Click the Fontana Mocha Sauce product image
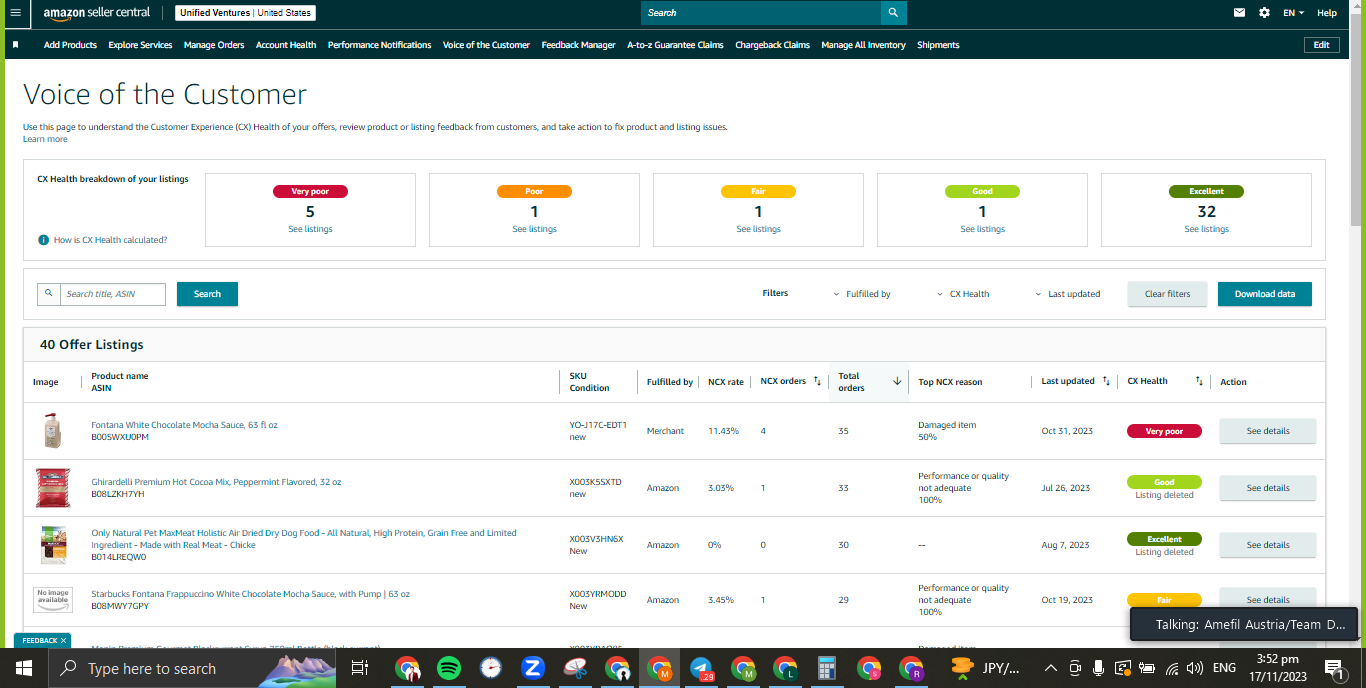Image resolution: width=1366 pixels, height=688 pixels. [x=53, y=431]
